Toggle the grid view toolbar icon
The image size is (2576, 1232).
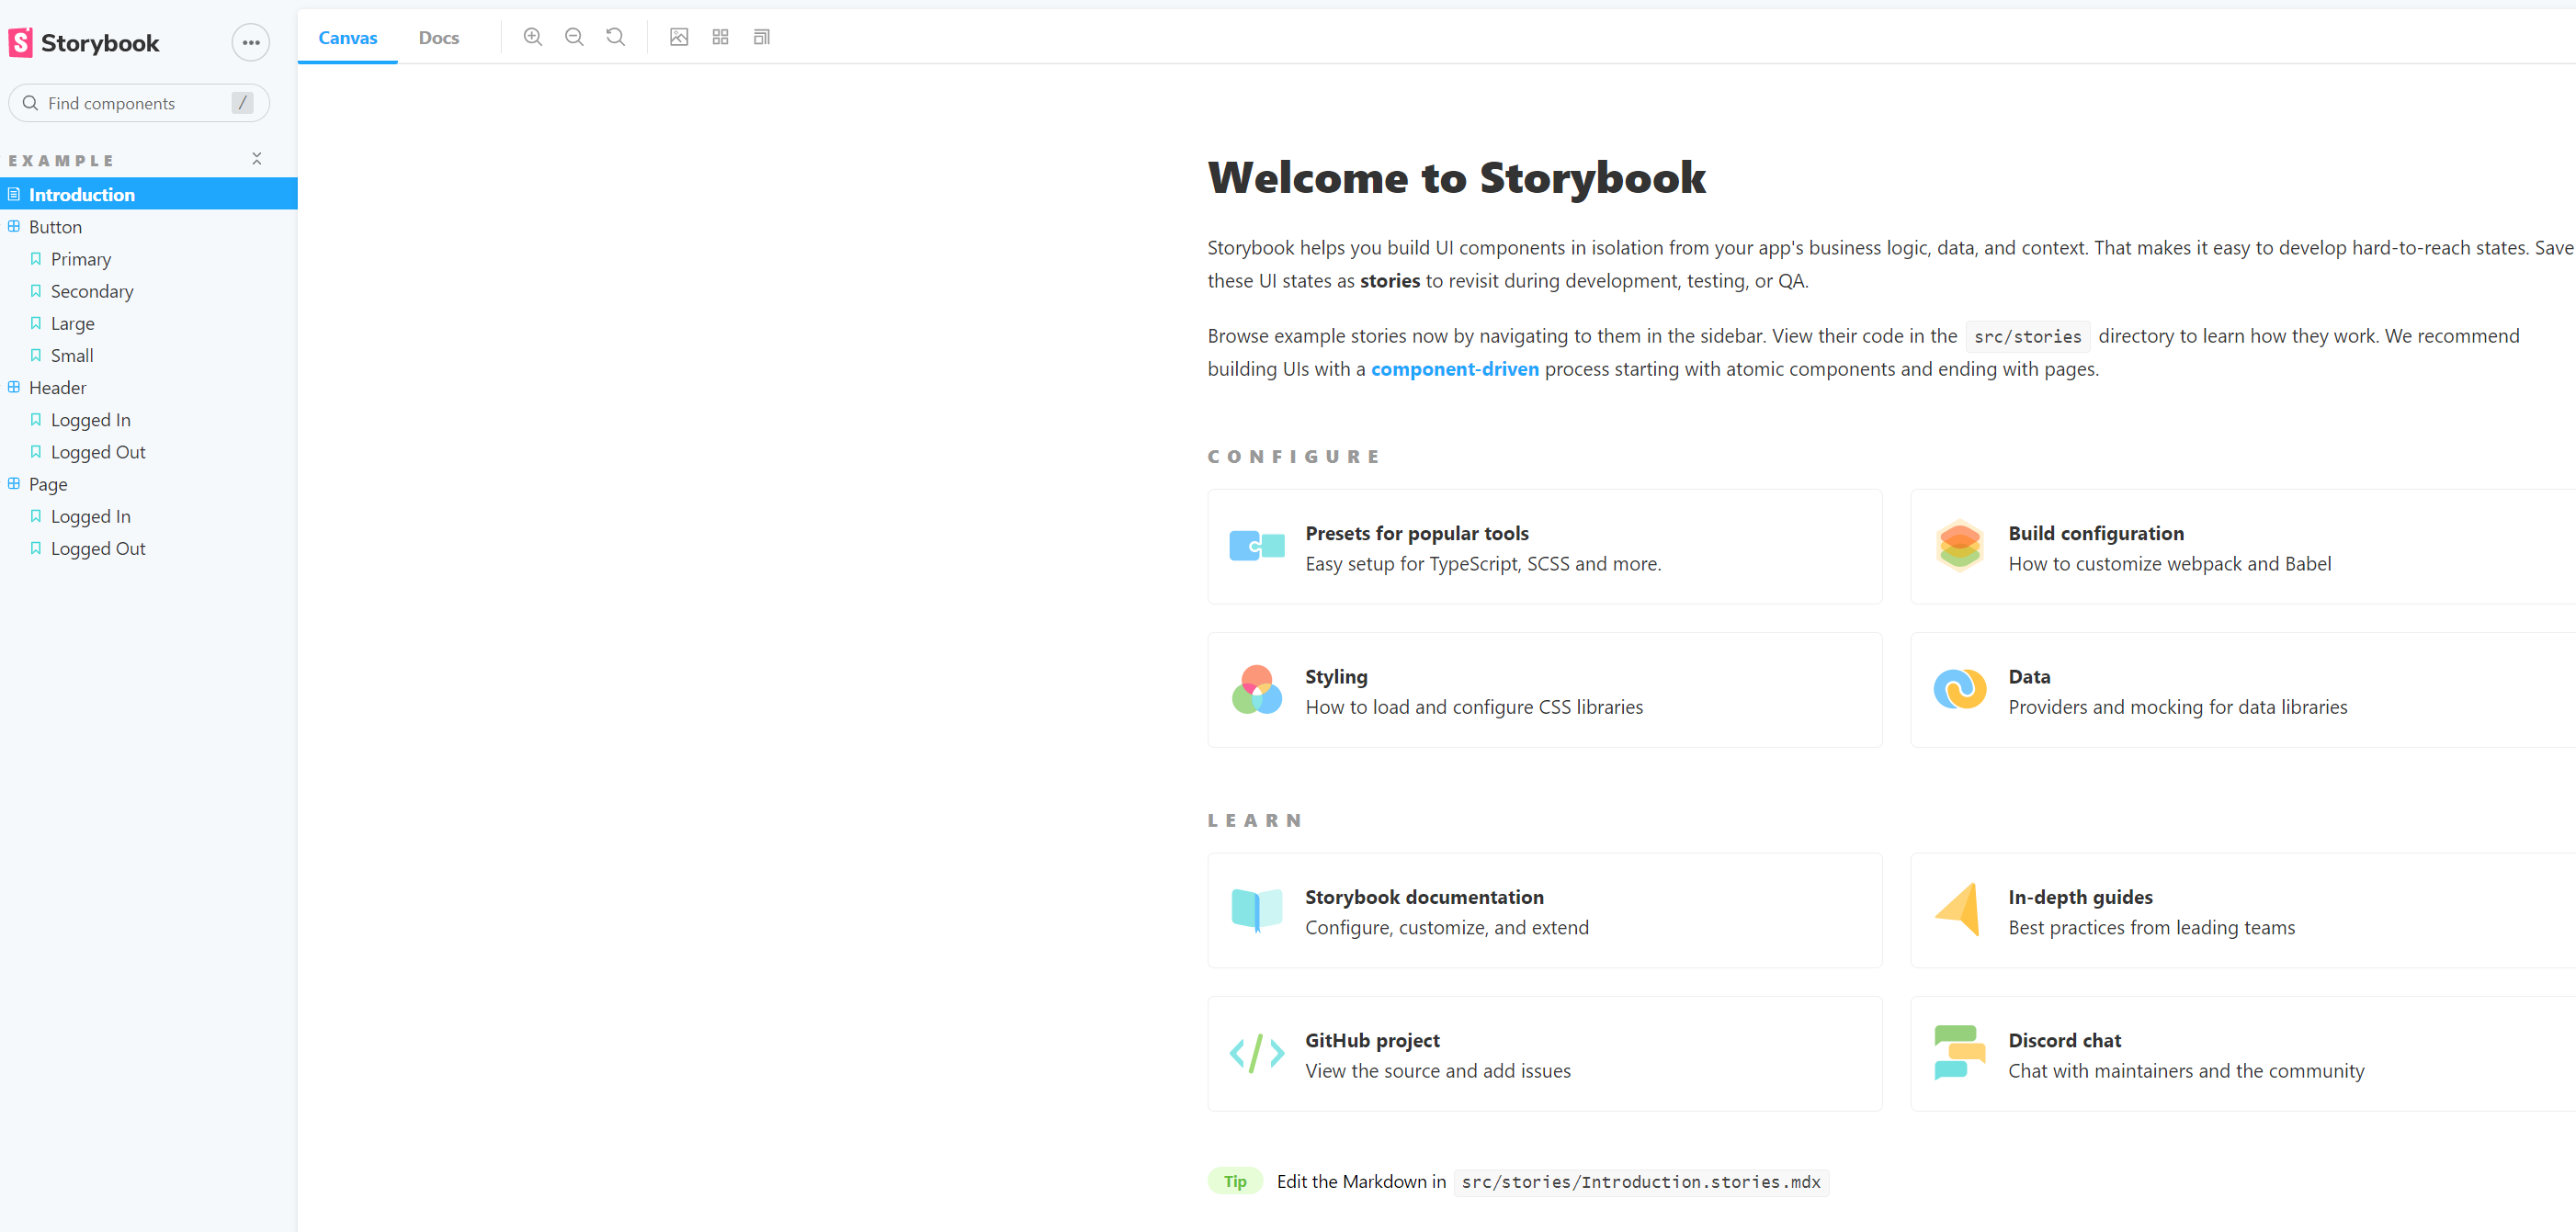click(720, 37)
